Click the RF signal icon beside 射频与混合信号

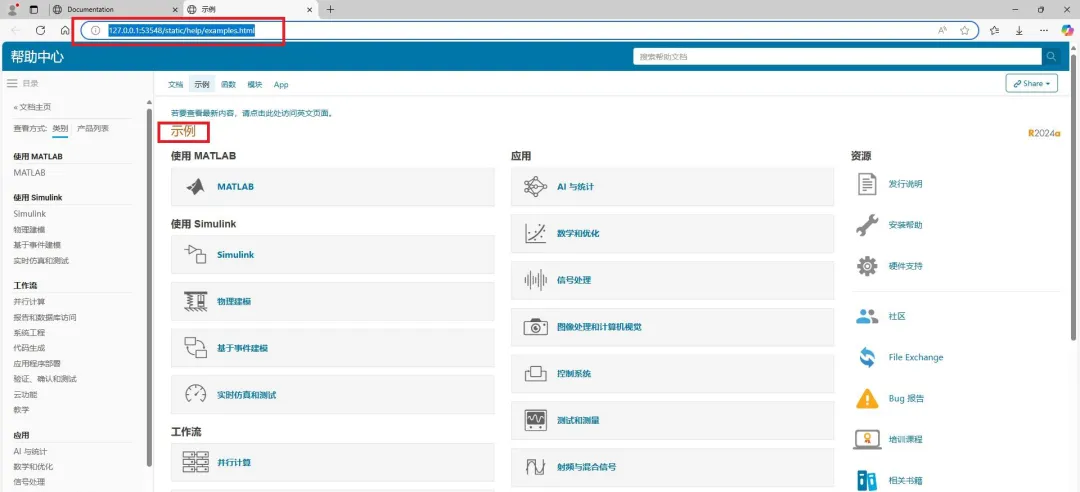pos(535,467)
